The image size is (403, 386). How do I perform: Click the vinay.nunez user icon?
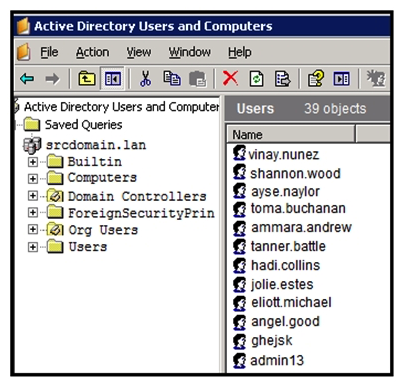coord(239,153)
